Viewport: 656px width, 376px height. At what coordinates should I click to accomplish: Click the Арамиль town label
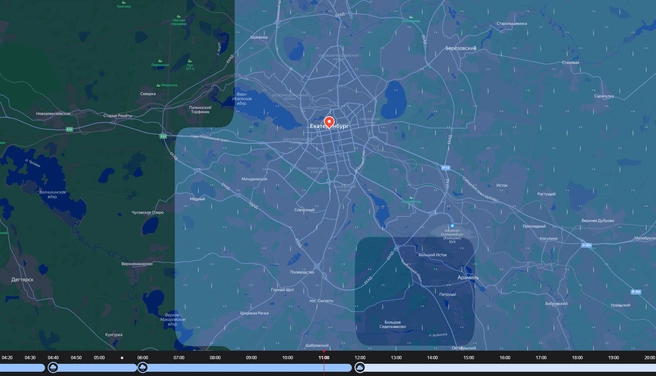click(468, 278)
